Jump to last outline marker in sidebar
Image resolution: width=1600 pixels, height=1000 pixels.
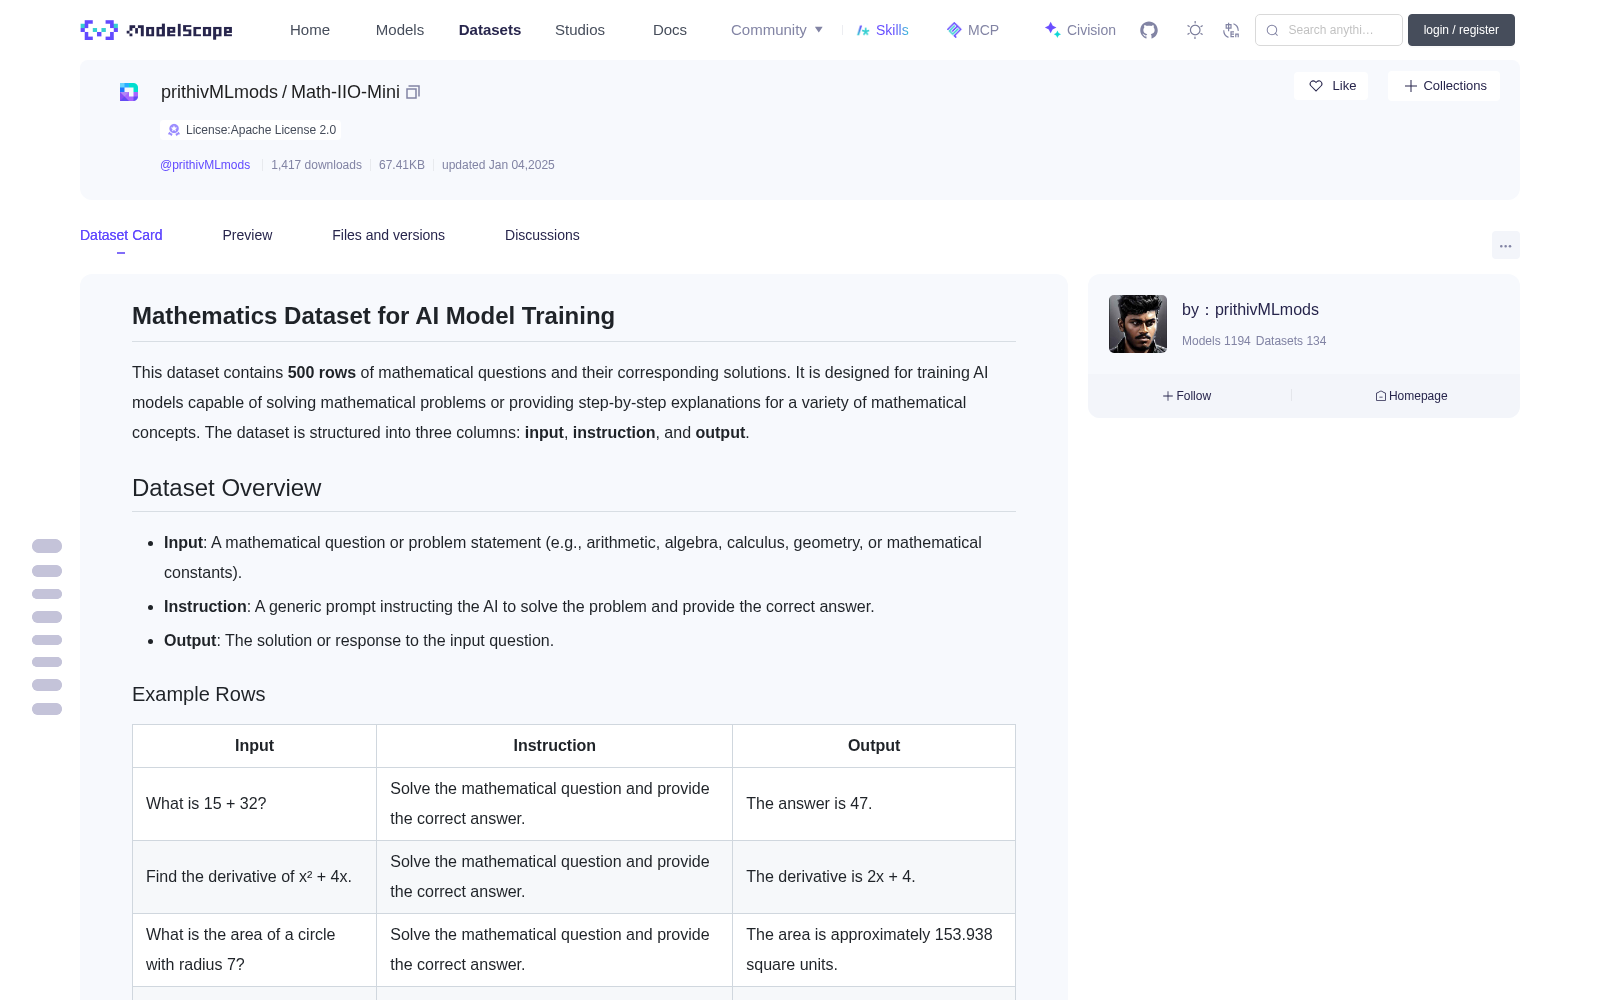click(x=47, y=709)
